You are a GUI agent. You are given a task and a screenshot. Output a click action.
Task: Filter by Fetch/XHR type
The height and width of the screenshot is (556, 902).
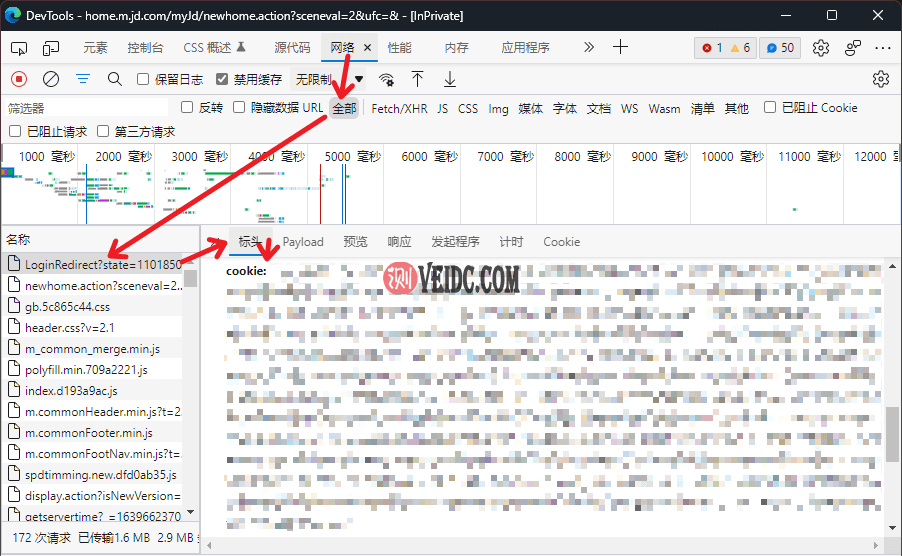click(399, 108)
